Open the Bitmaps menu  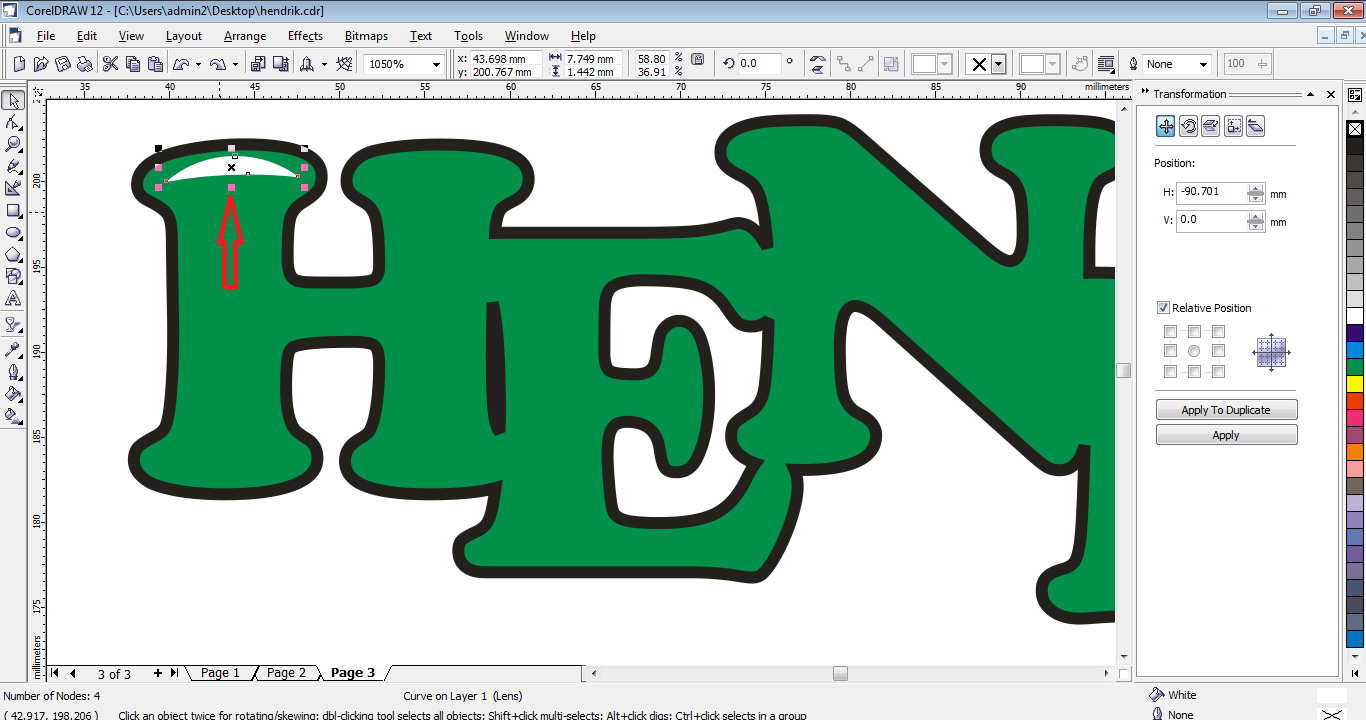click(366, 36)
